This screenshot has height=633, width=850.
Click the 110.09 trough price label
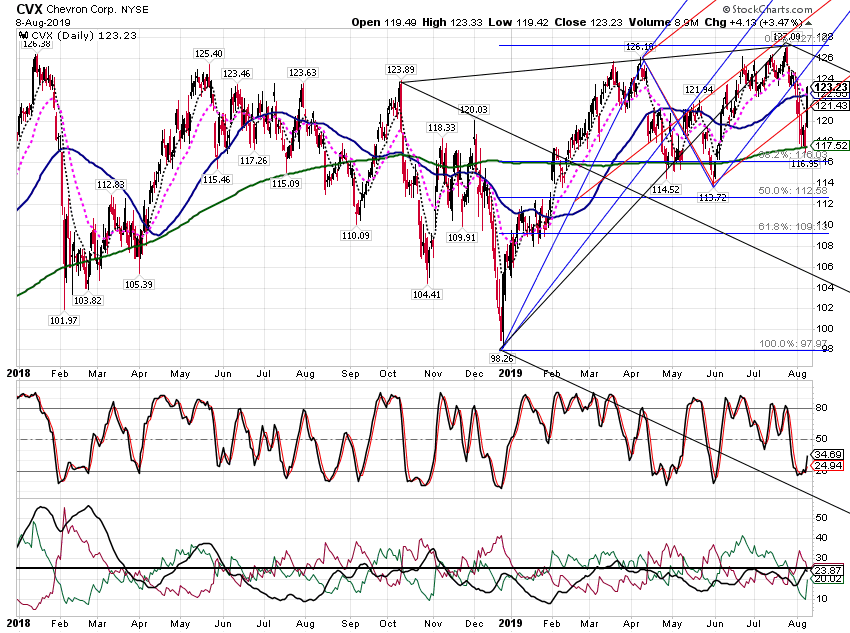coord(356,235)
